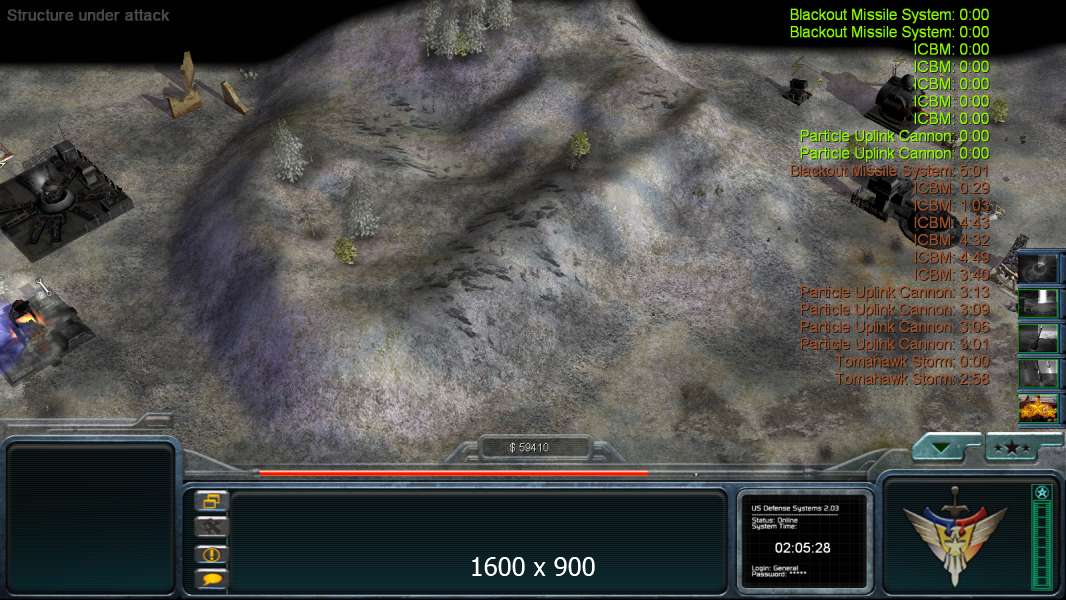Screen dimensions: 1066x600
Task: Click the ICBM: 0:29 timer
Action: [x=951, y=188]
